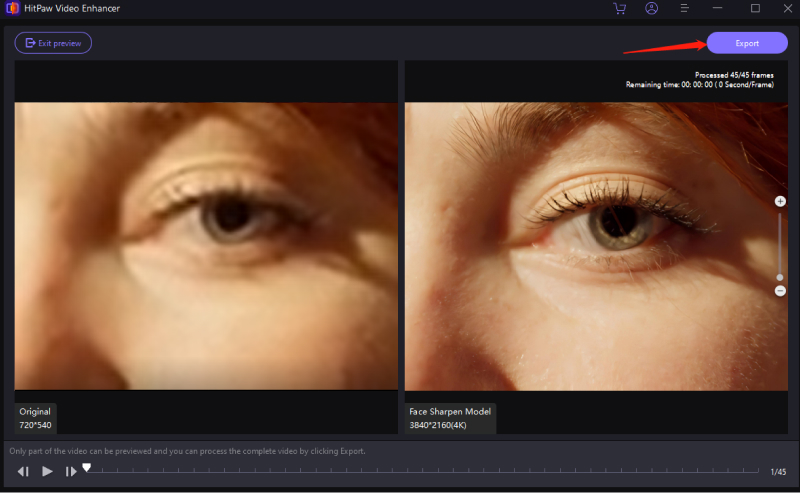Click the Original 720*540 label
This screenshot has width=800, height=493.
click(x=36, y=418)
